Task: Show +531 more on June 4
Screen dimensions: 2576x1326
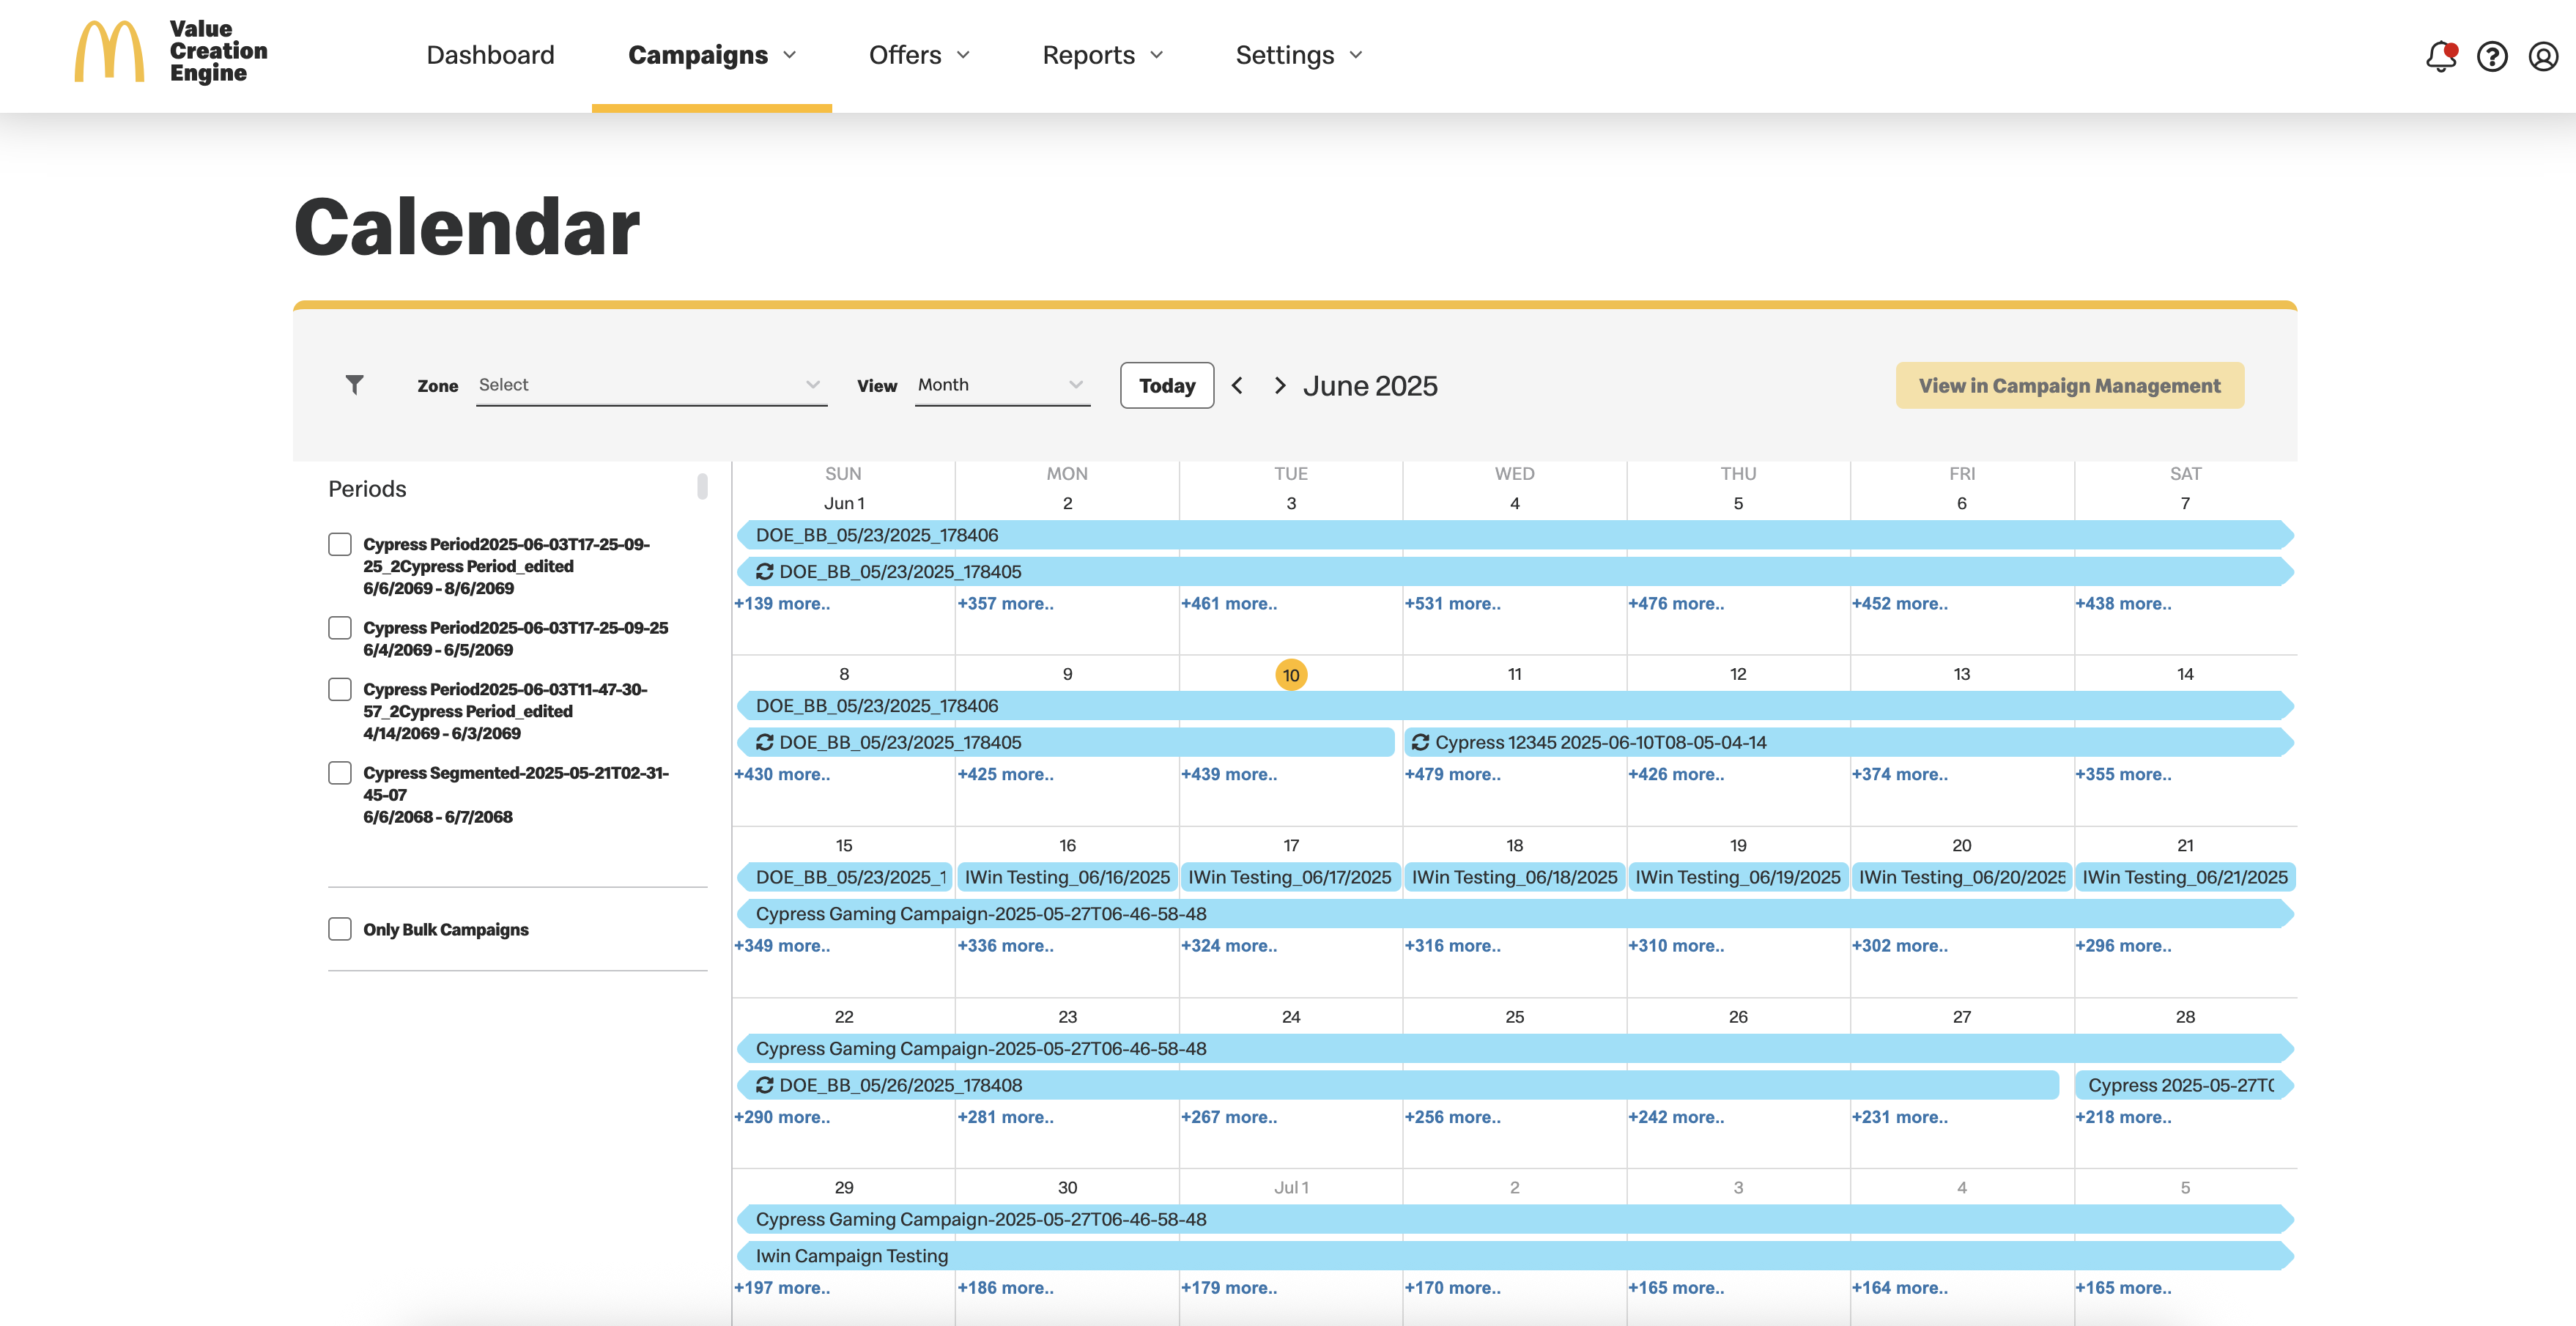Action: tap(1452, 603)
